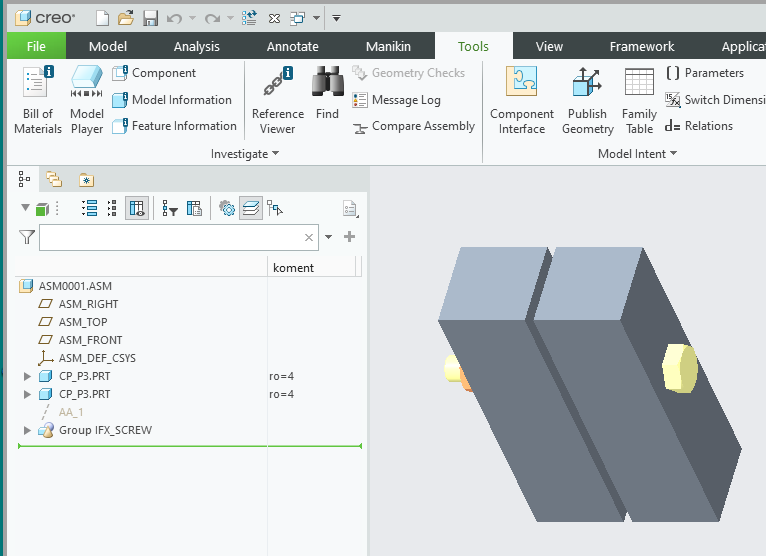
Task: Click the Save icon in quick access toolbar
Action: [x=150, y=19]
